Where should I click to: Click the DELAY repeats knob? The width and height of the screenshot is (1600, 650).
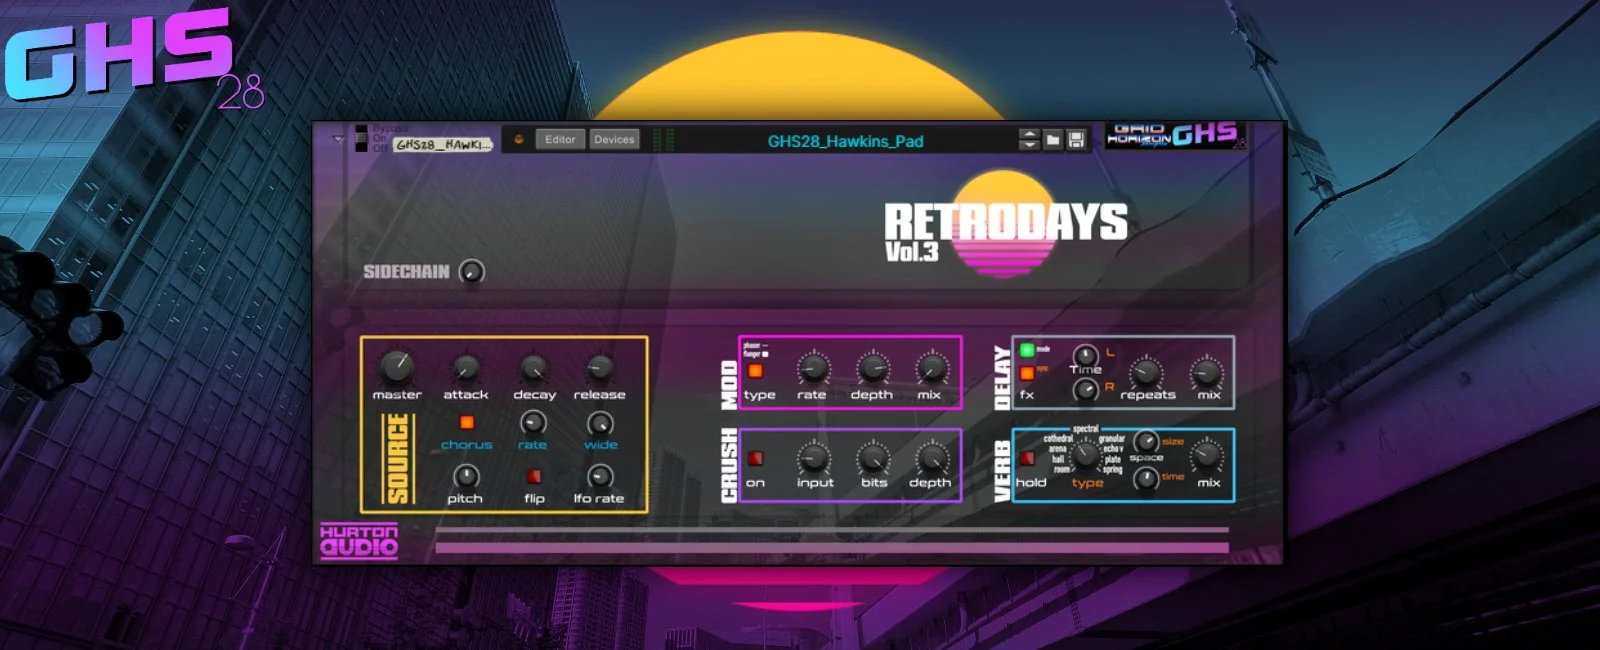tap(1146, 373)
